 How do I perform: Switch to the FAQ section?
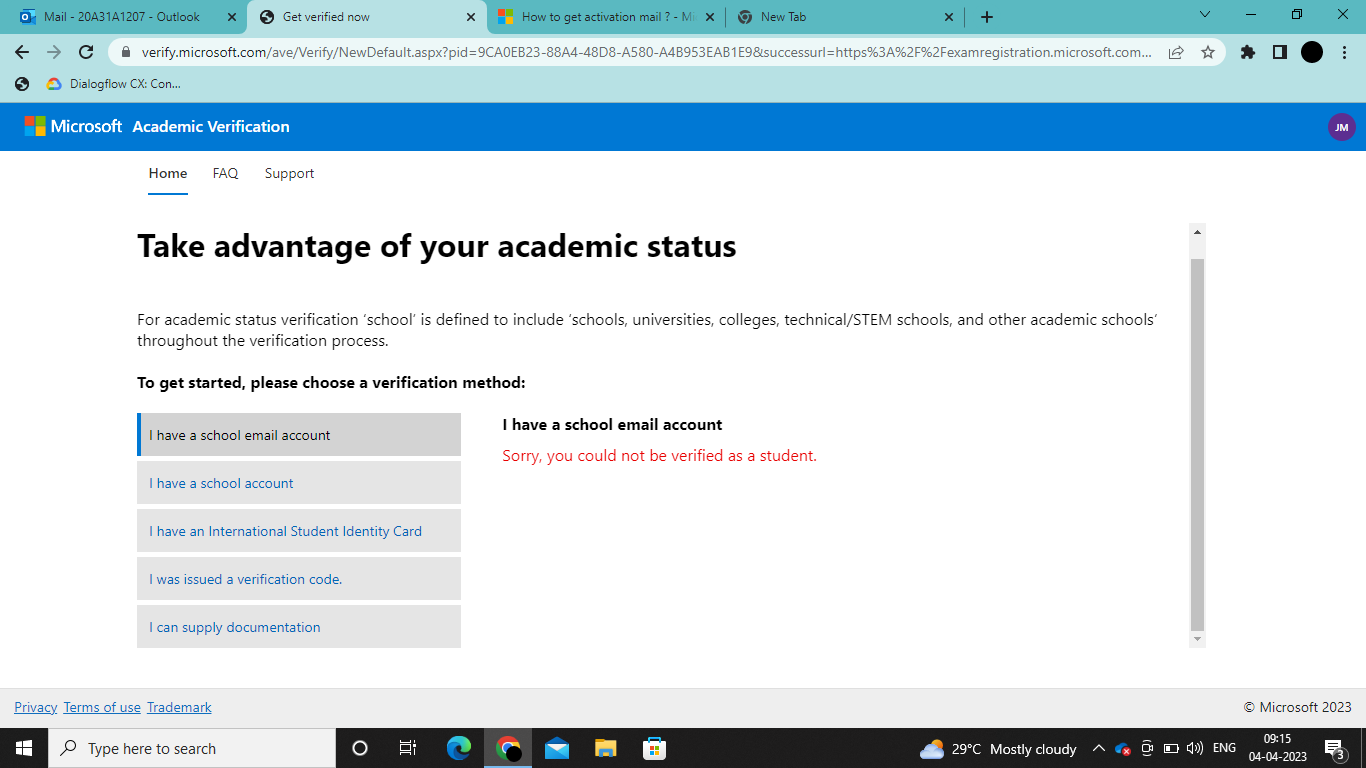[225, 173]
